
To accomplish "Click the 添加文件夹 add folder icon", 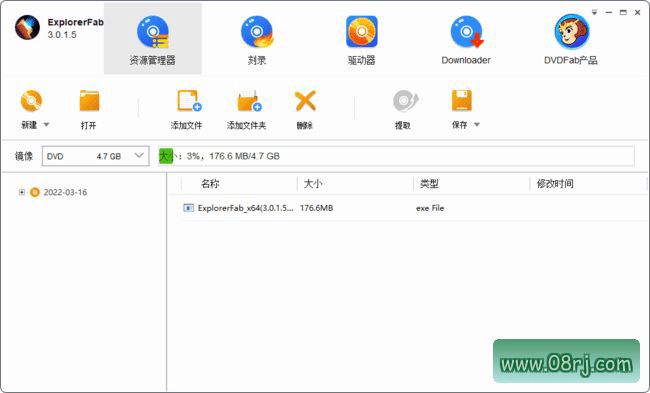I will point(249,101).
